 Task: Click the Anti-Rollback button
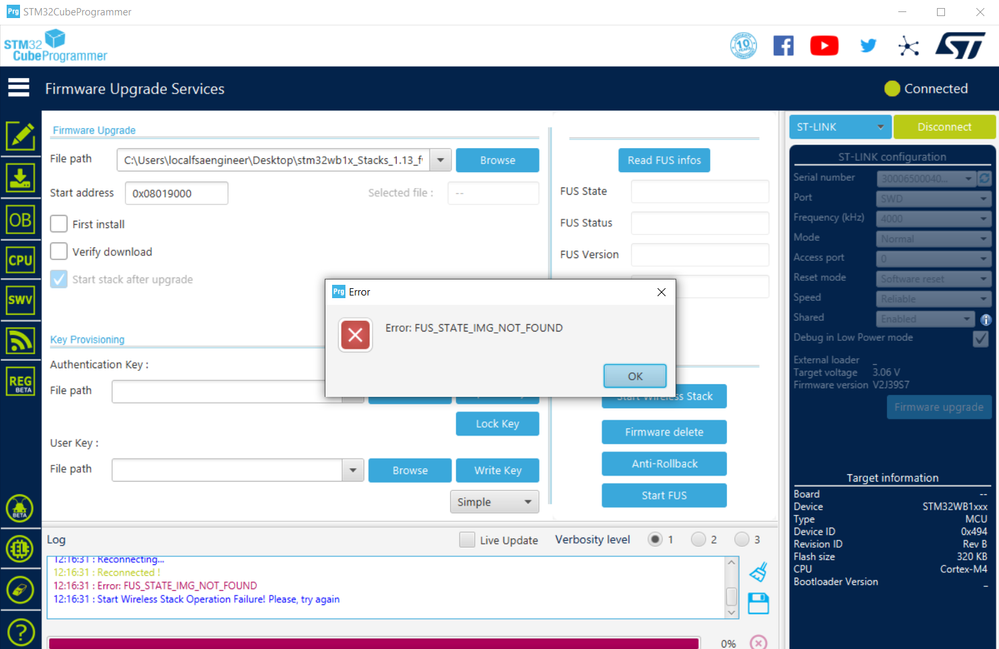[664, 464]
